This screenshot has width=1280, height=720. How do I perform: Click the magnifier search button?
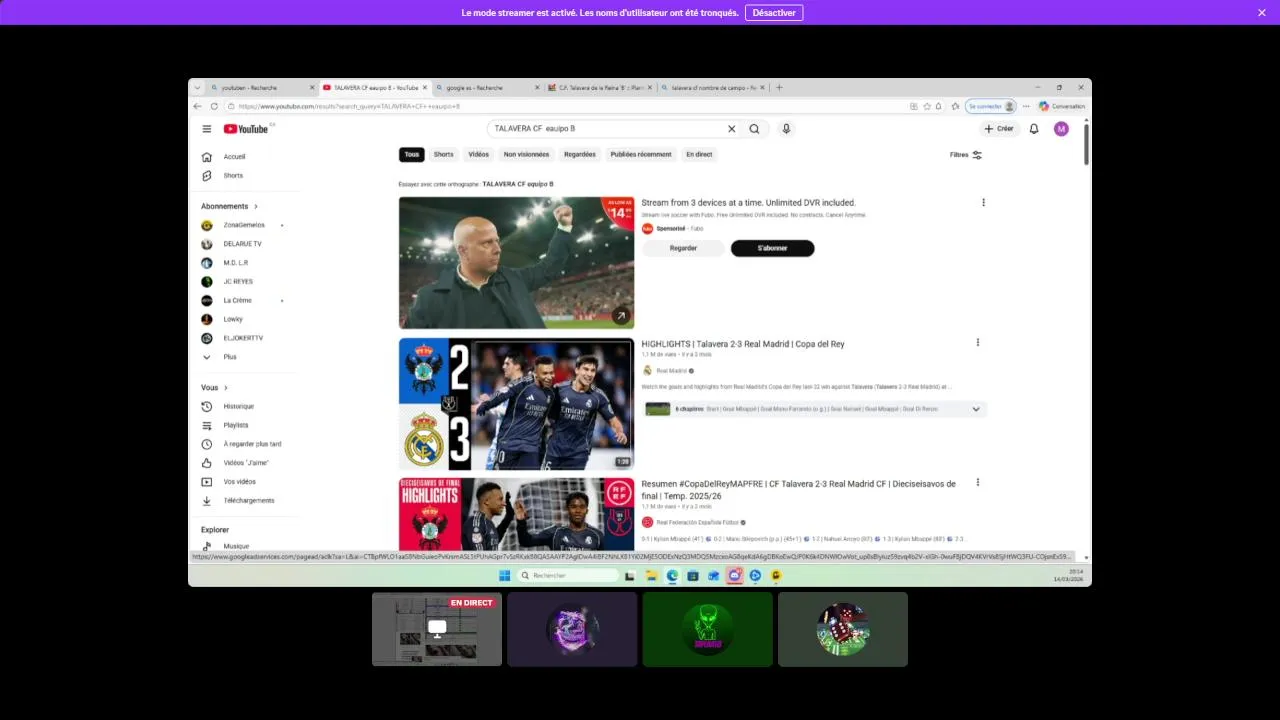755,129
